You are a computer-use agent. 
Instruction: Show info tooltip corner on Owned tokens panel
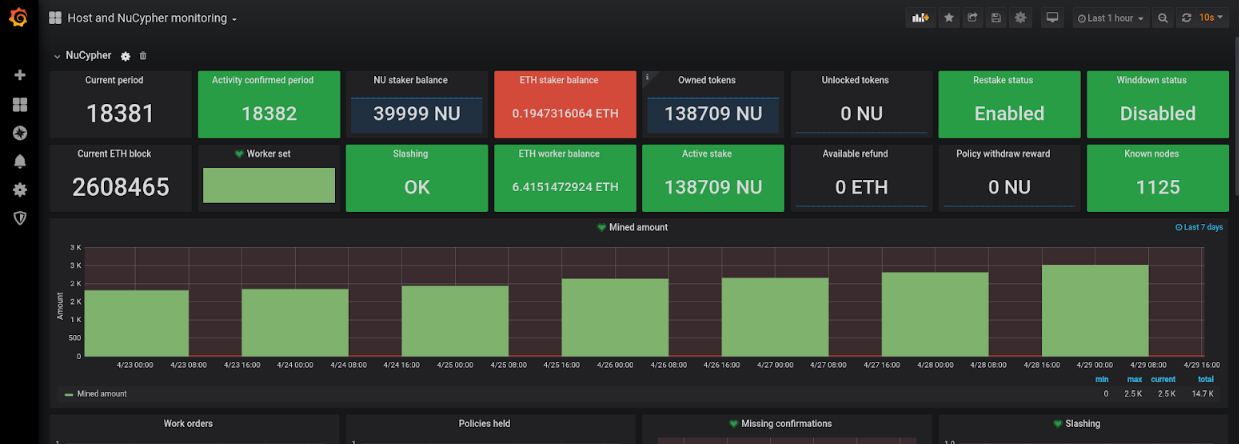pos(648,76)
